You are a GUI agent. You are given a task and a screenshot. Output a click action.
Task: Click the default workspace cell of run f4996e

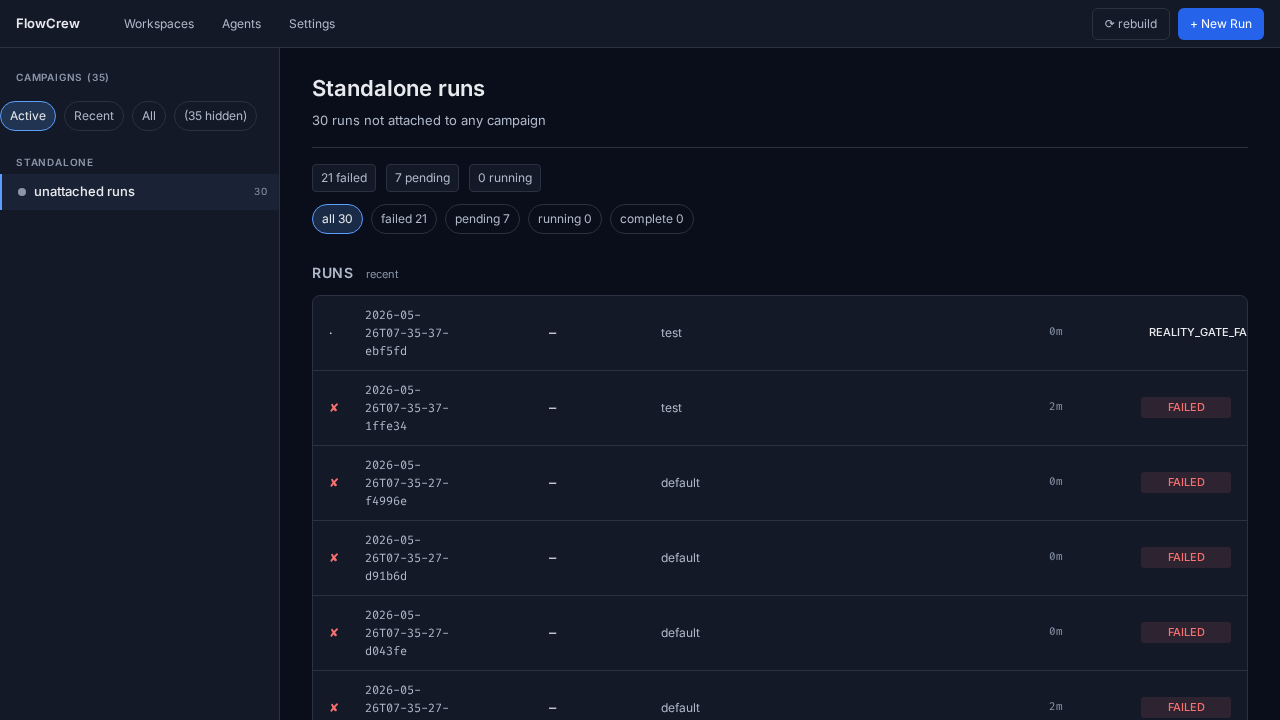point(680,483)
